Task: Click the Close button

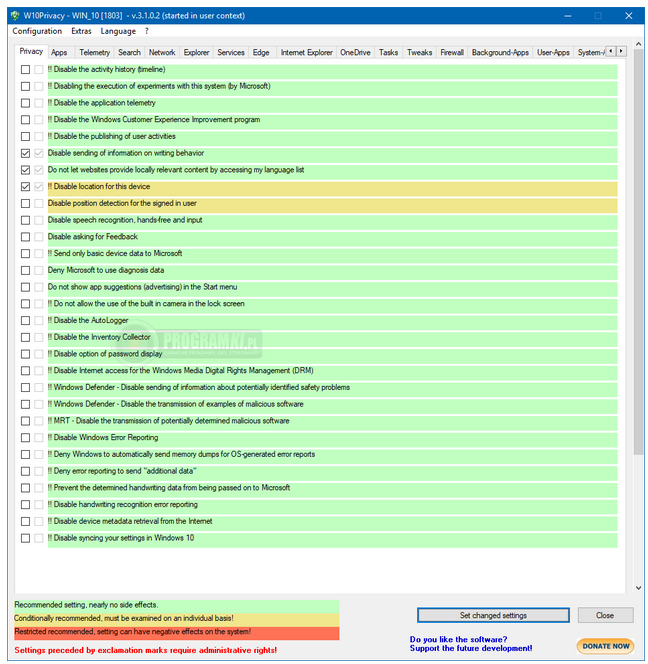Action: pyautogui.click(x=605, y=615)
